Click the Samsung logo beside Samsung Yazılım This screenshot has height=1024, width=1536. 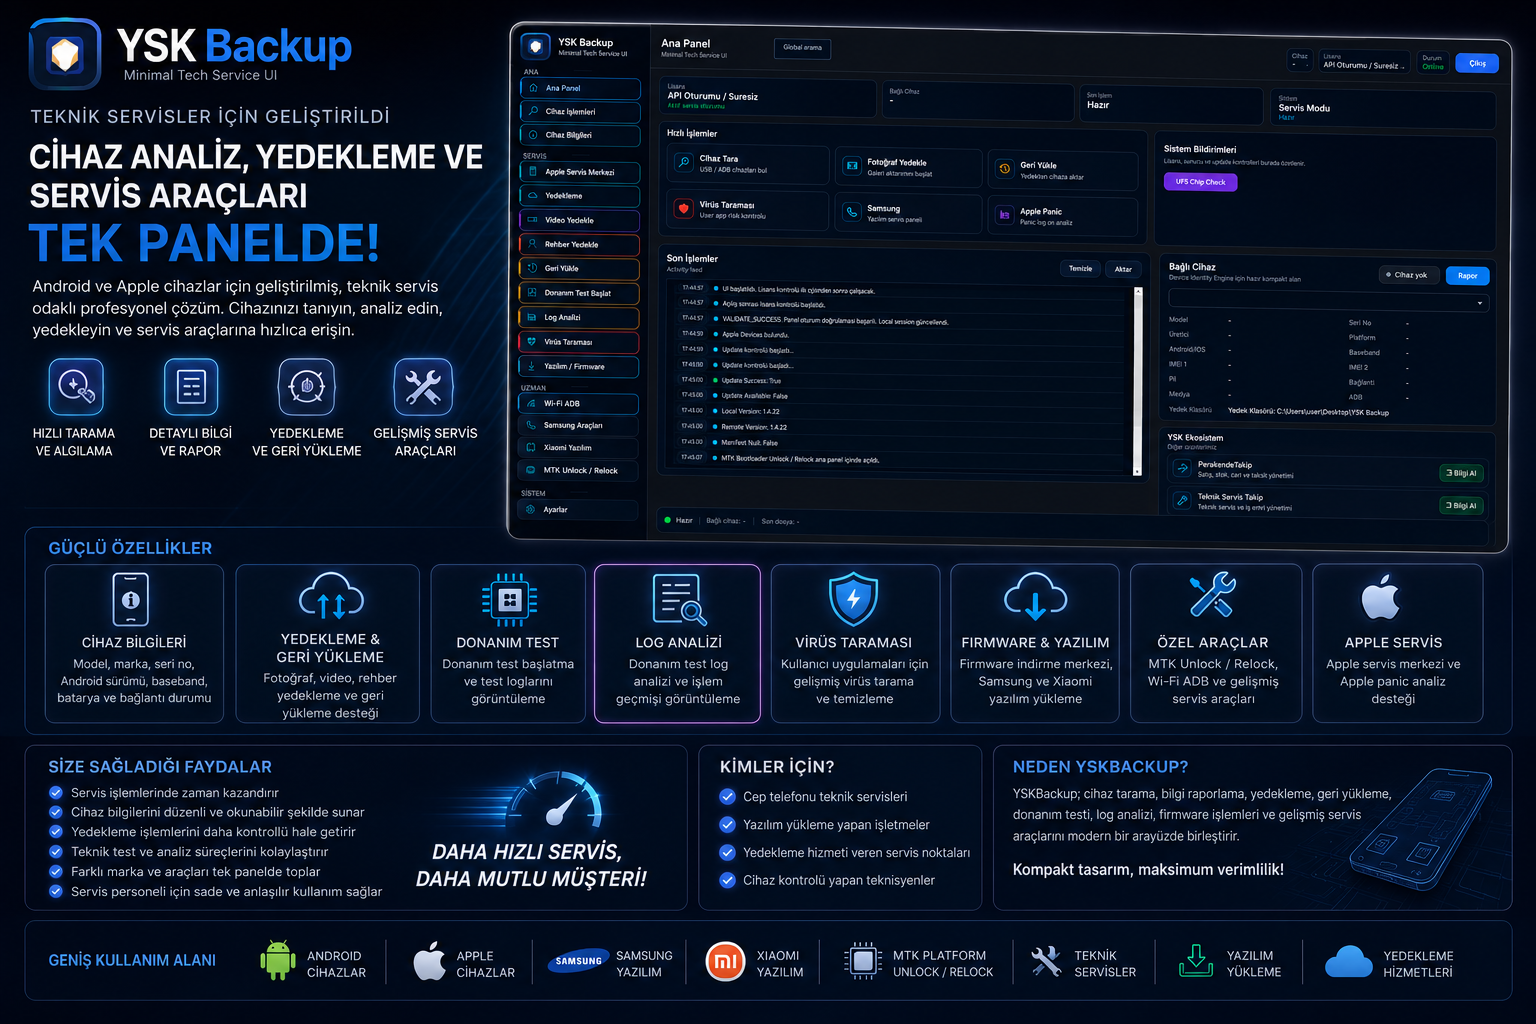point(579,961)
